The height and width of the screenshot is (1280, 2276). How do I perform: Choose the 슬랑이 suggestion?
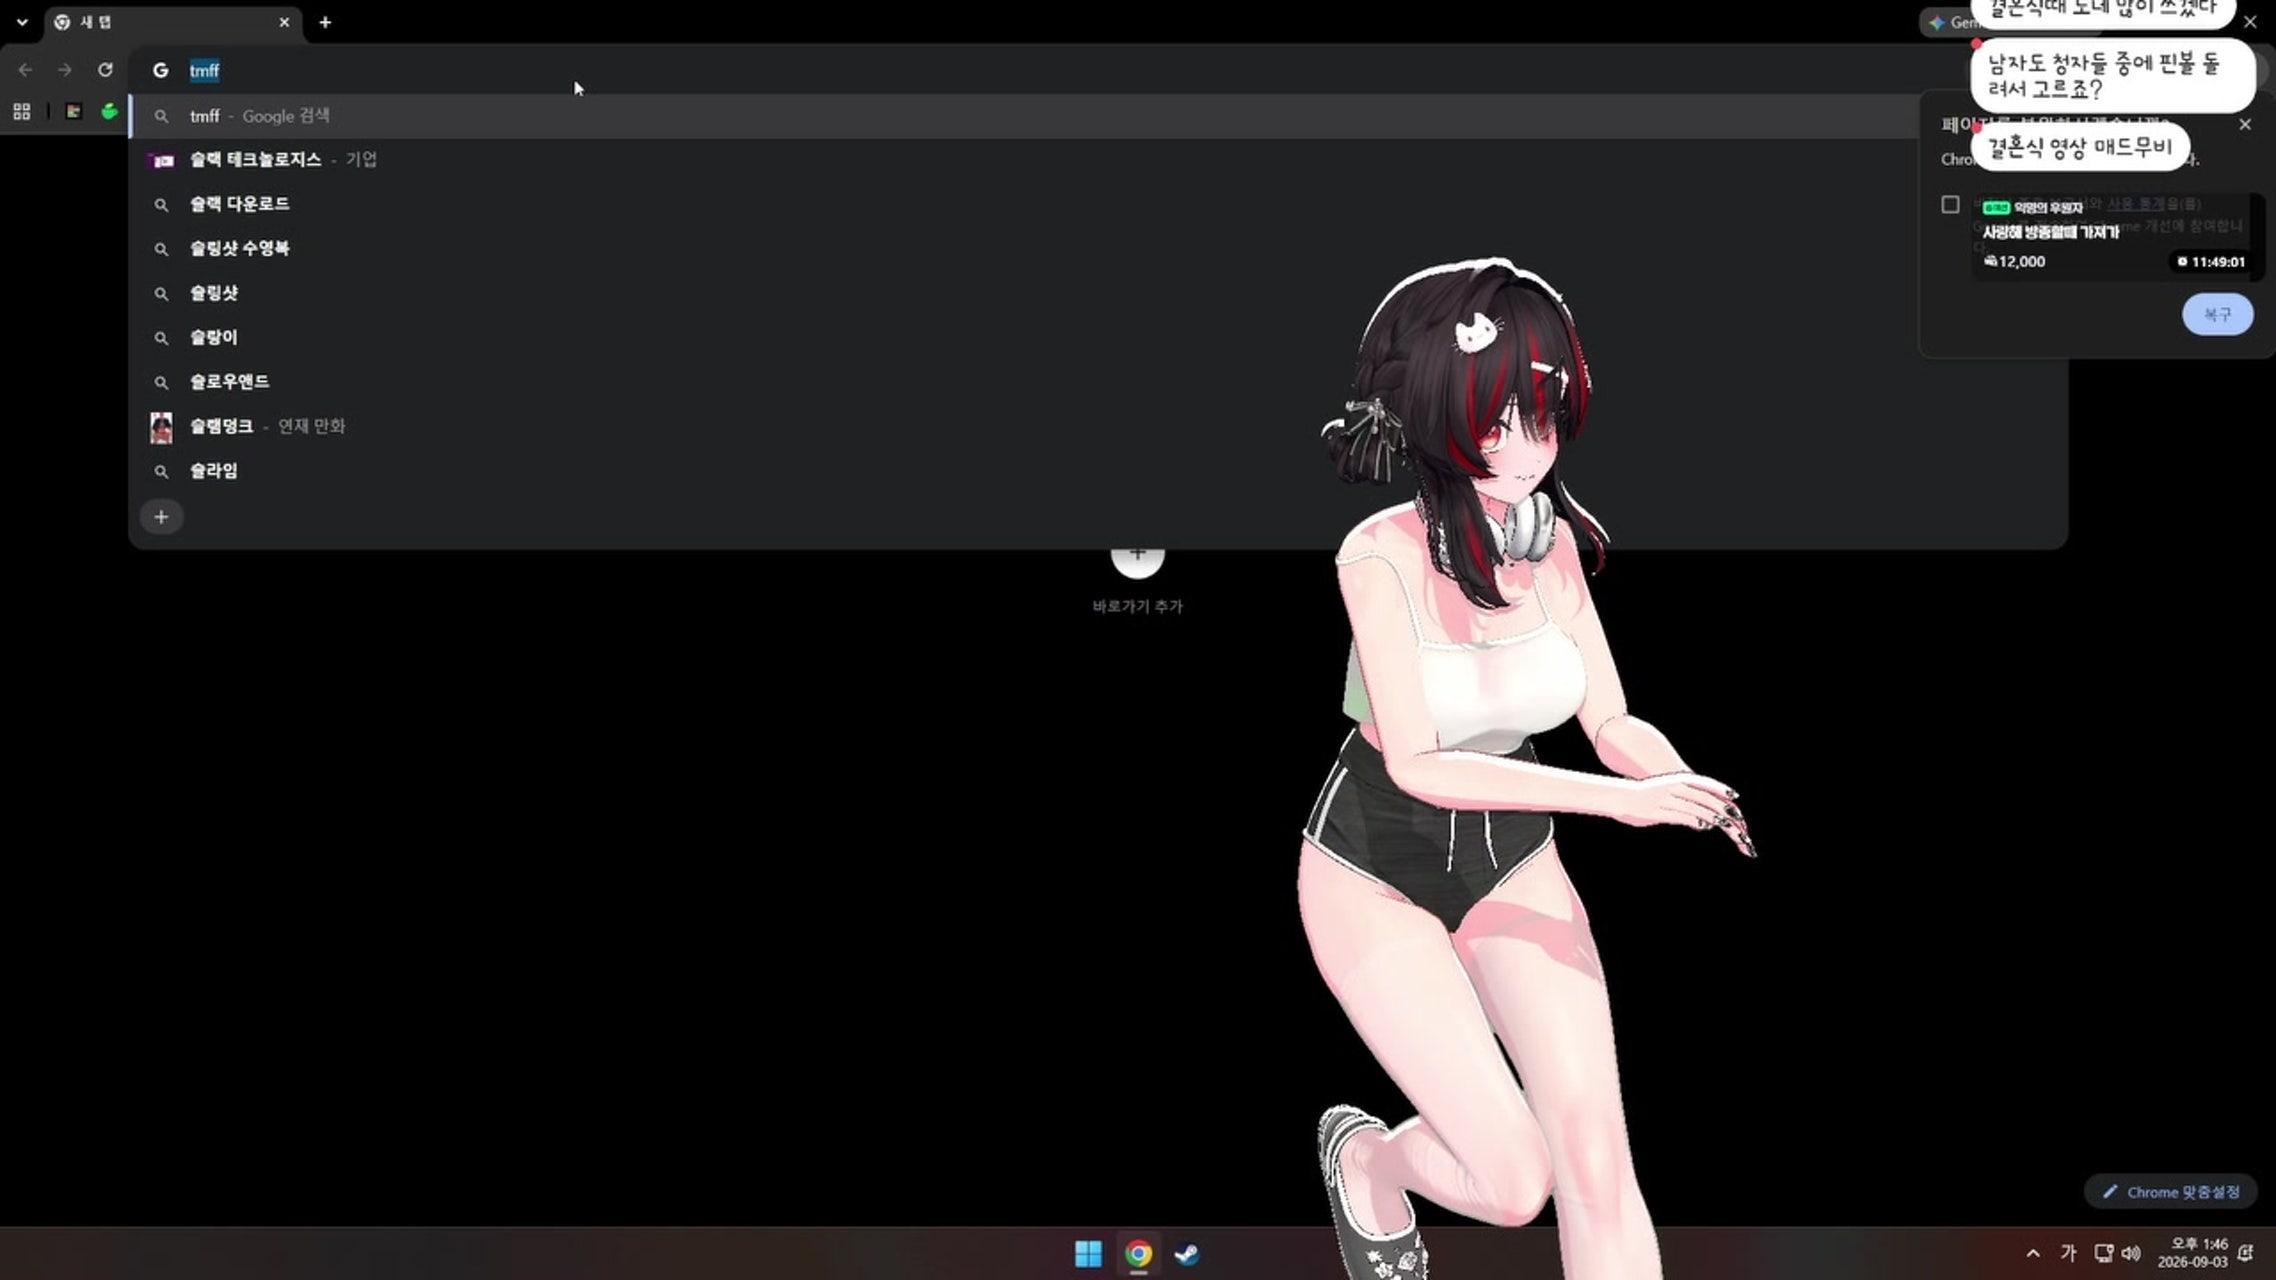[1098, 337]
